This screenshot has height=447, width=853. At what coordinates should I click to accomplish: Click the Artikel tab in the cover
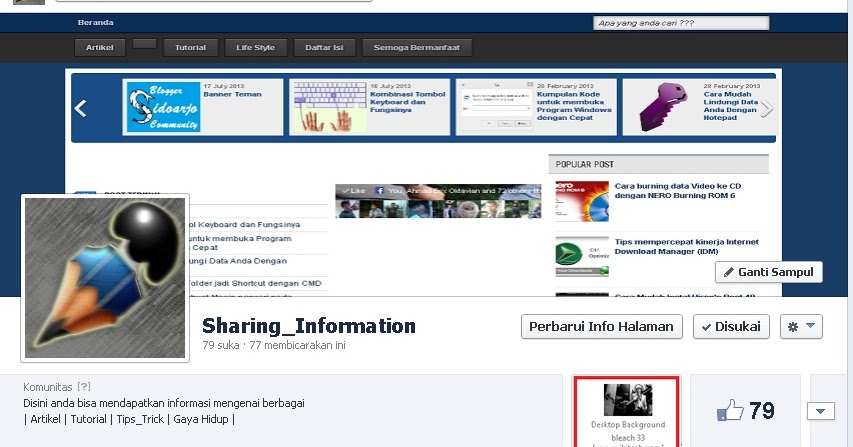tap(100, 47)
